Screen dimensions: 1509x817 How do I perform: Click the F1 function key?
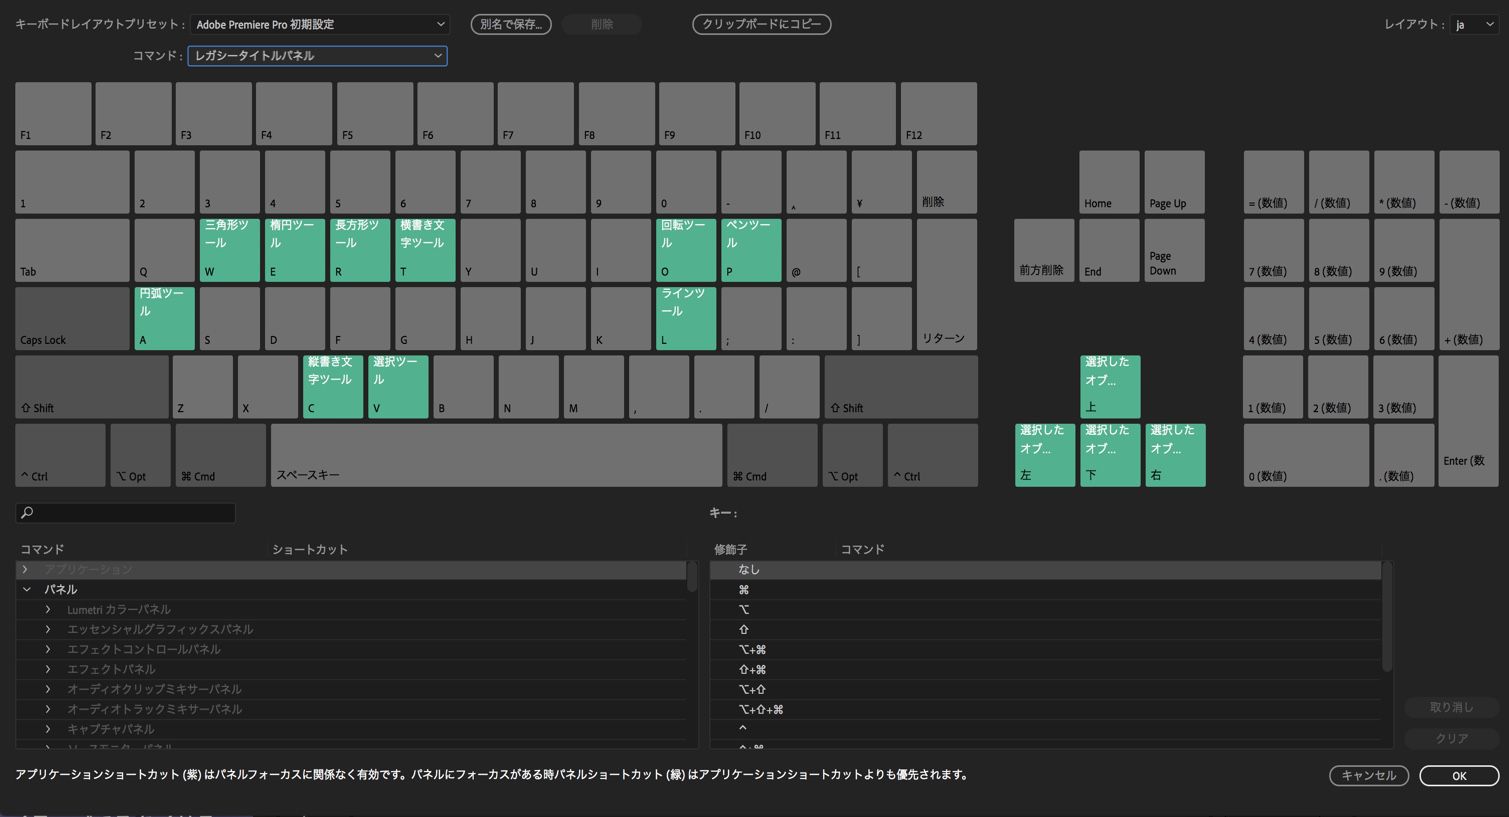[x=53, y=113]
